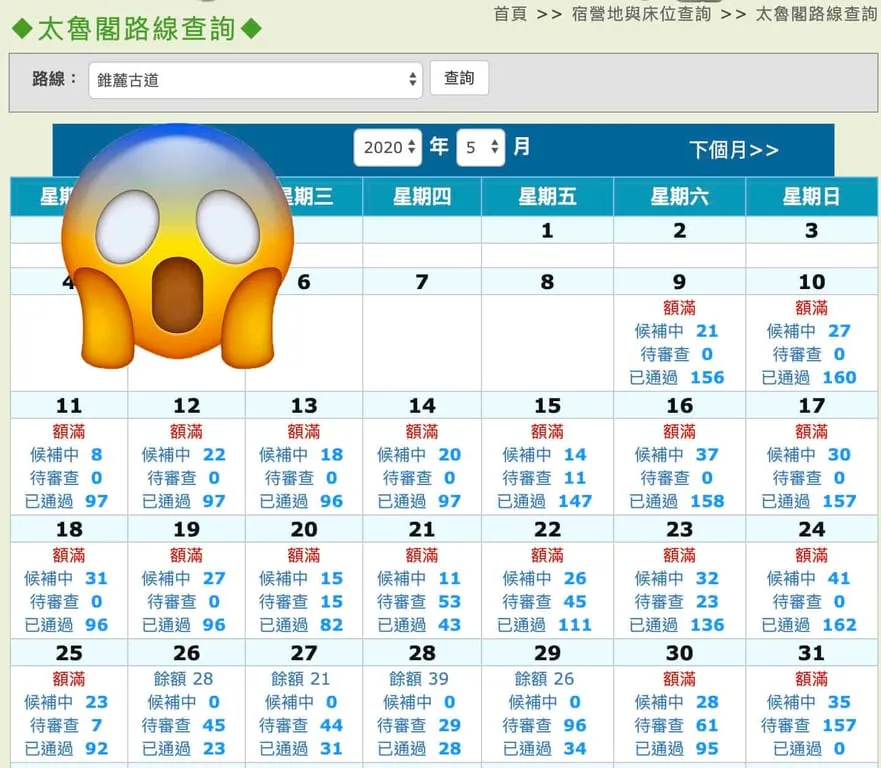Click 已通過 28 under date 28
Image resolution: width=881 pixels, height=768 pixels.
pos(419,748)
